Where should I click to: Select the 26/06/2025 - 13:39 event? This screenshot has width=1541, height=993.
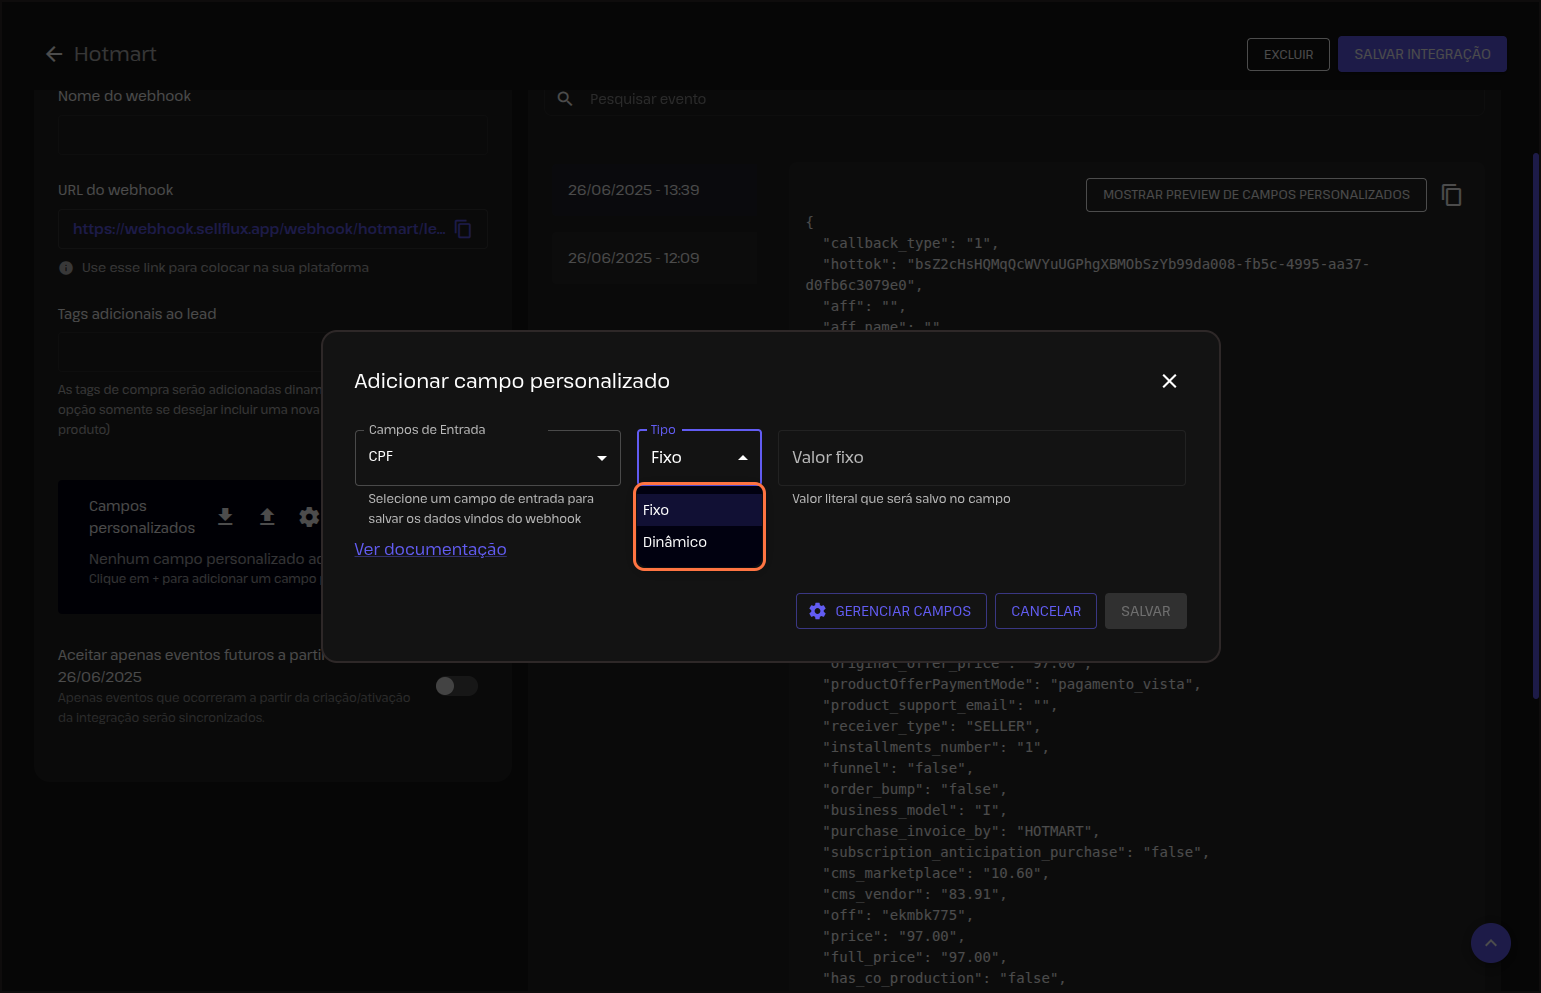pyautogui.click(x=634, y=190)
